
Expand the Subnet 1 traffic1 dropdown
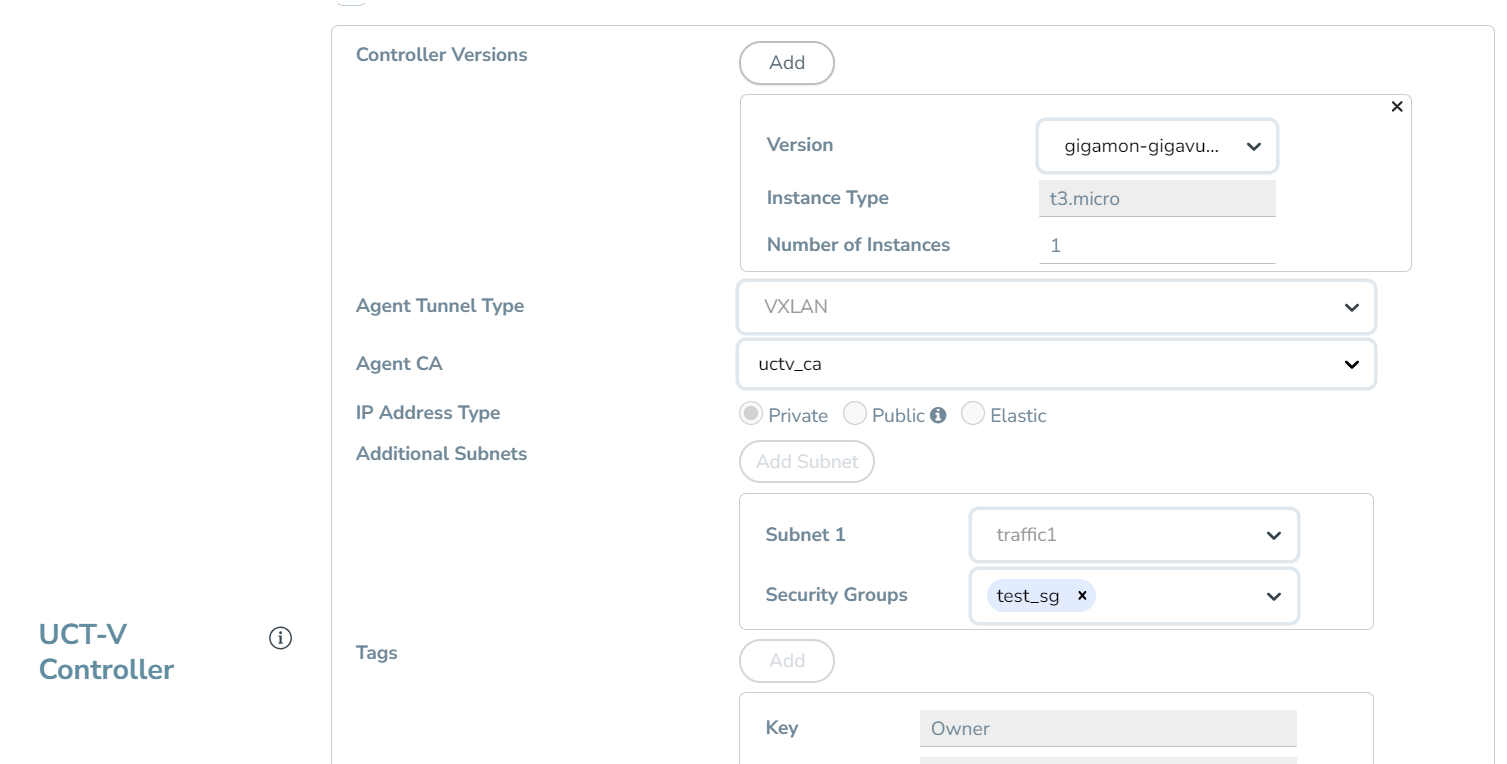[x=1134, y=535]
